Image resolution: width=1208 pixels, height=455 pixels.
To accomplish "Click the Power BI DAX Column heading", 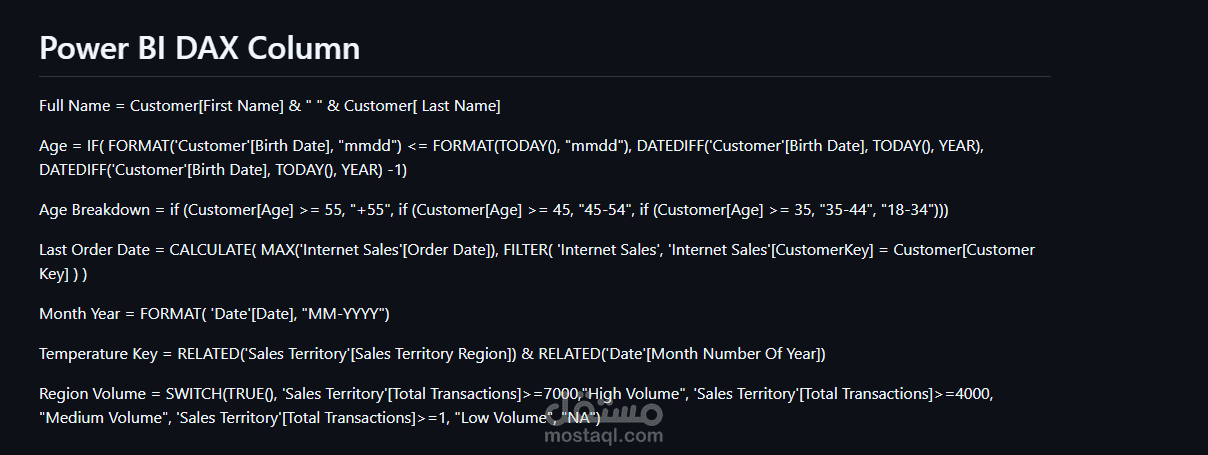I will tap(199, 48).
